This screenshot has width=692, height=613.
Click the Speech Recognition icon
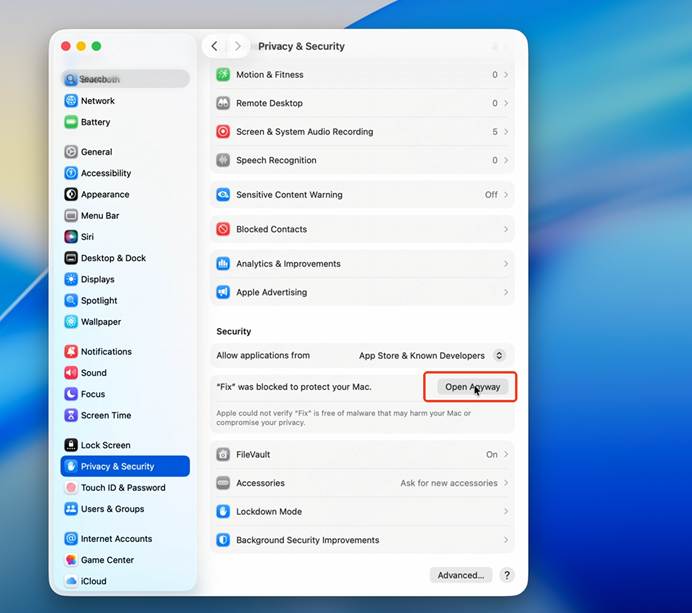223,160
